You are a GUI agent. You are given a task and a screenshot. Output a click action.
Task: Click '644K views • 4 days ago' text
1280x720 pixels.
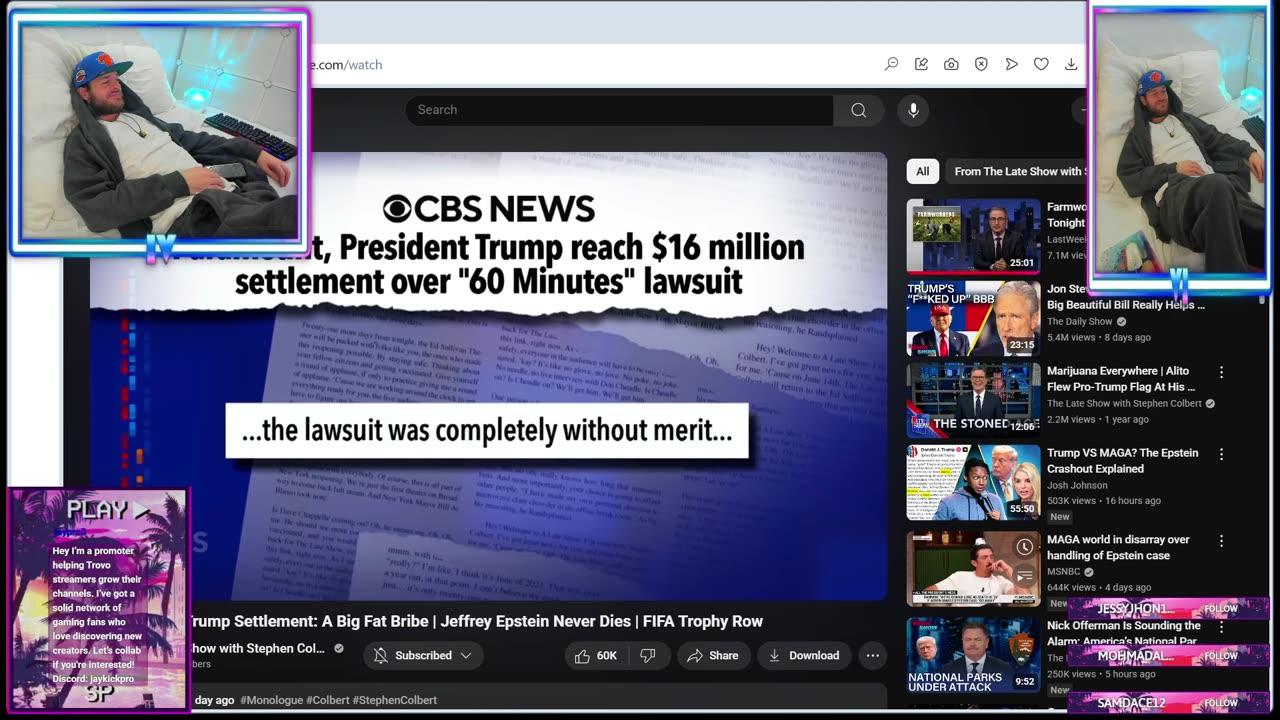click(x=1099, y=587)
